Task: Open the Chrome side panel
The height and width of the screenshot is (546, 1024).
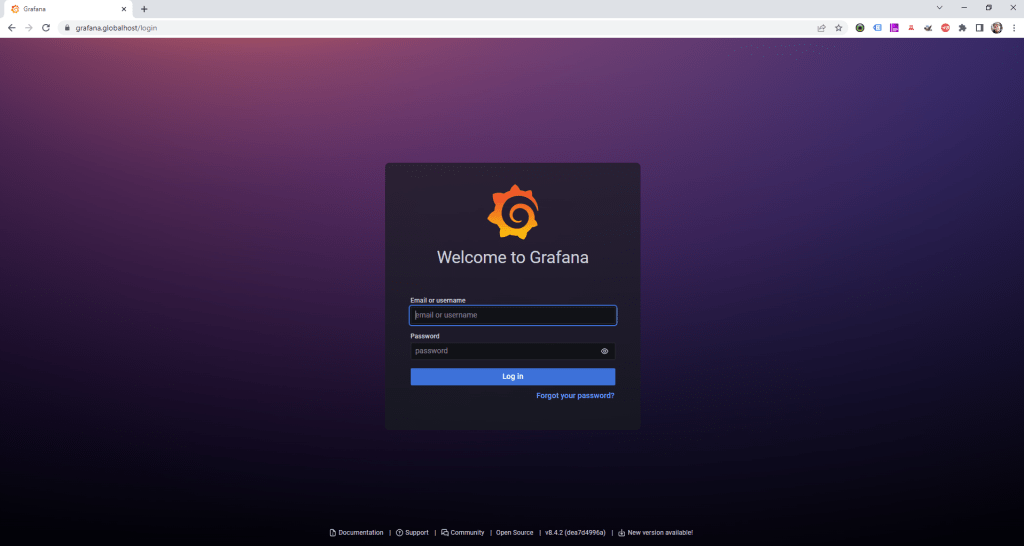Action: click(x=979, y=28)
